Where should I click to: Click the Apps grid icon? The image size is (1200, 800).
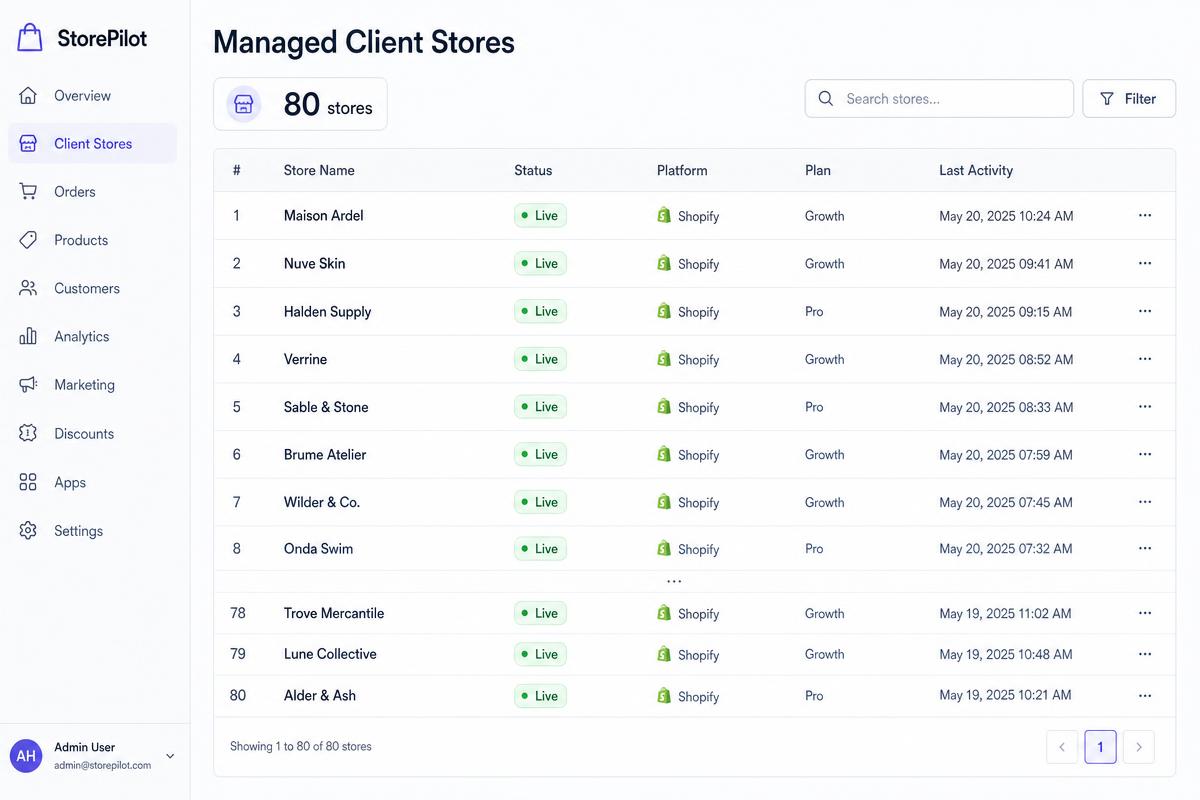pyautogui.click(x=28, y=482)
